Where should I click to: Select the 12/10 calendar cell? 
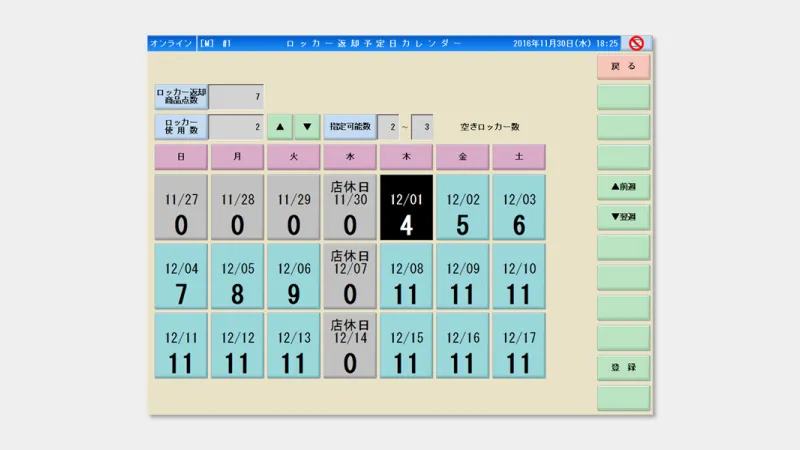(x=518, y=277)
